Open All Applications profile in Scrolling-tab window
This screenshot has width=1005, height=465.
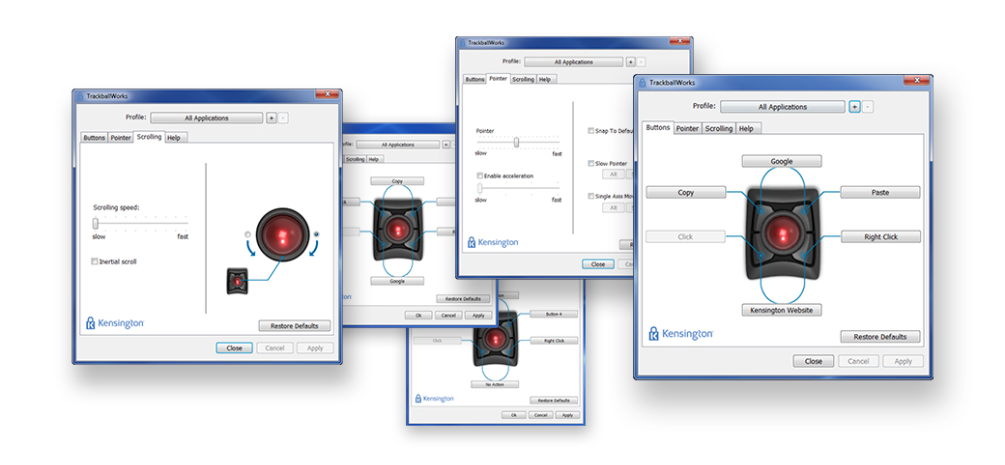pos(206,118)
